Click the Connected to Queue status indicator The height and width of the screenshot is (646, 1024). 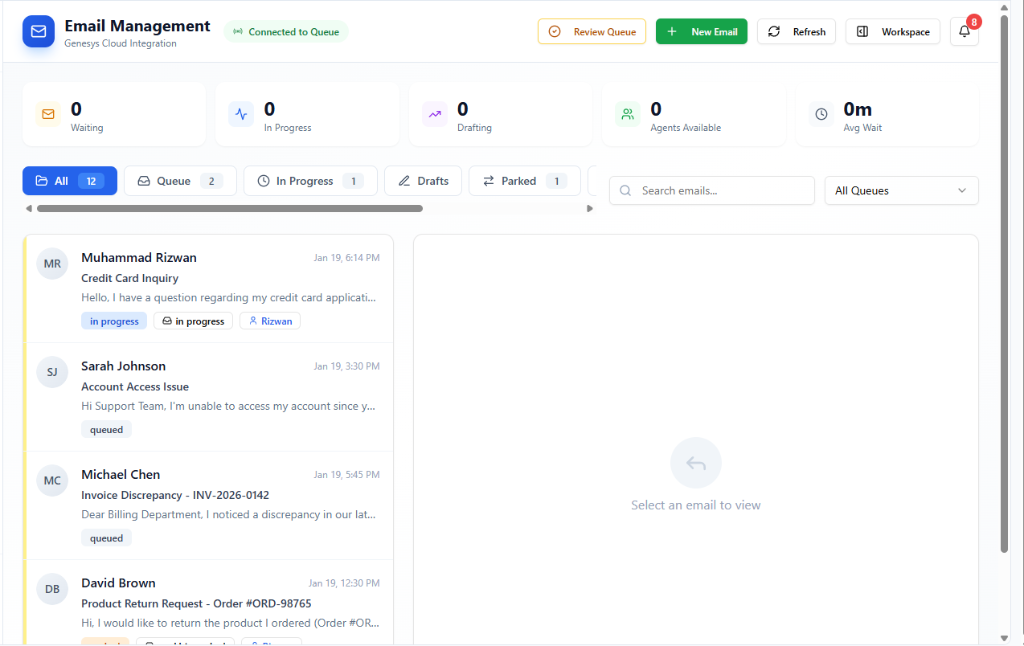tap(286, 31)
